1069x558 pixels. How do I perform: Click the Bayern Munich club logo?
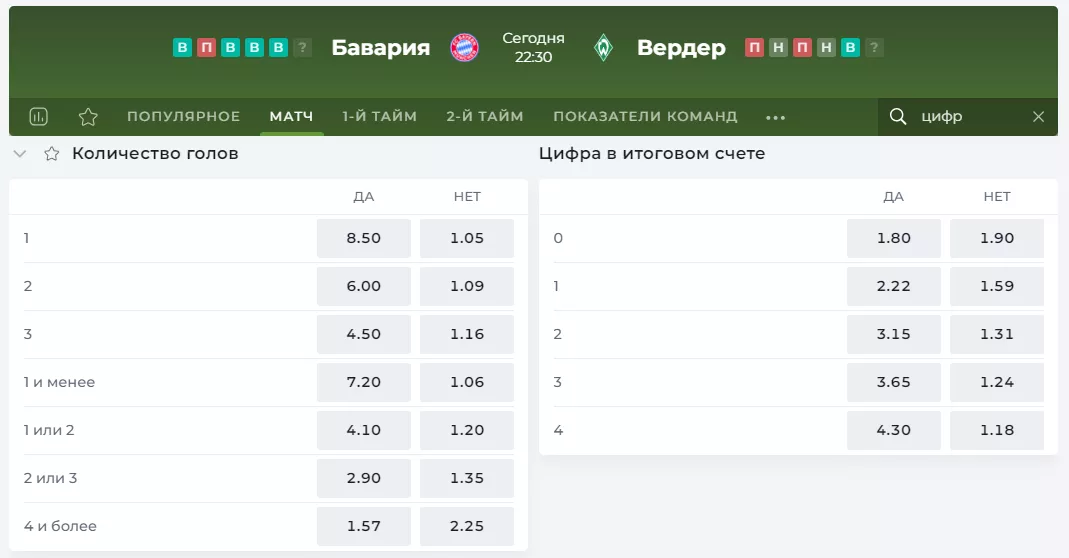point(464,48)
